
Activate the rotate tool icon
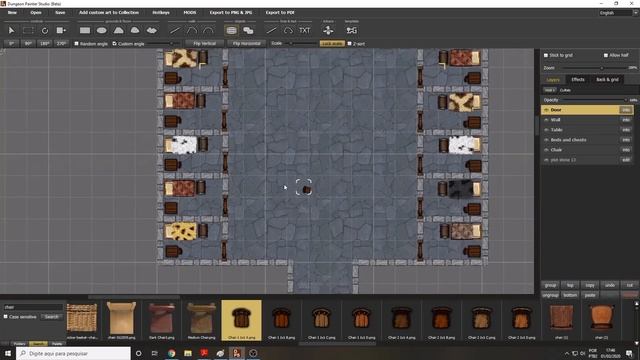[44, 31]
